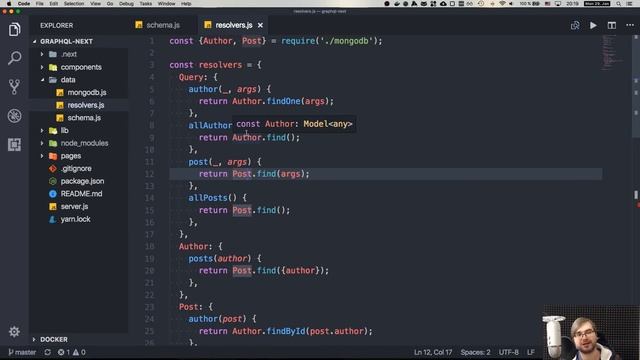The height and width of the screenshot is (360, 640).
Task: Open the Tasks menu
Action: 146,3
